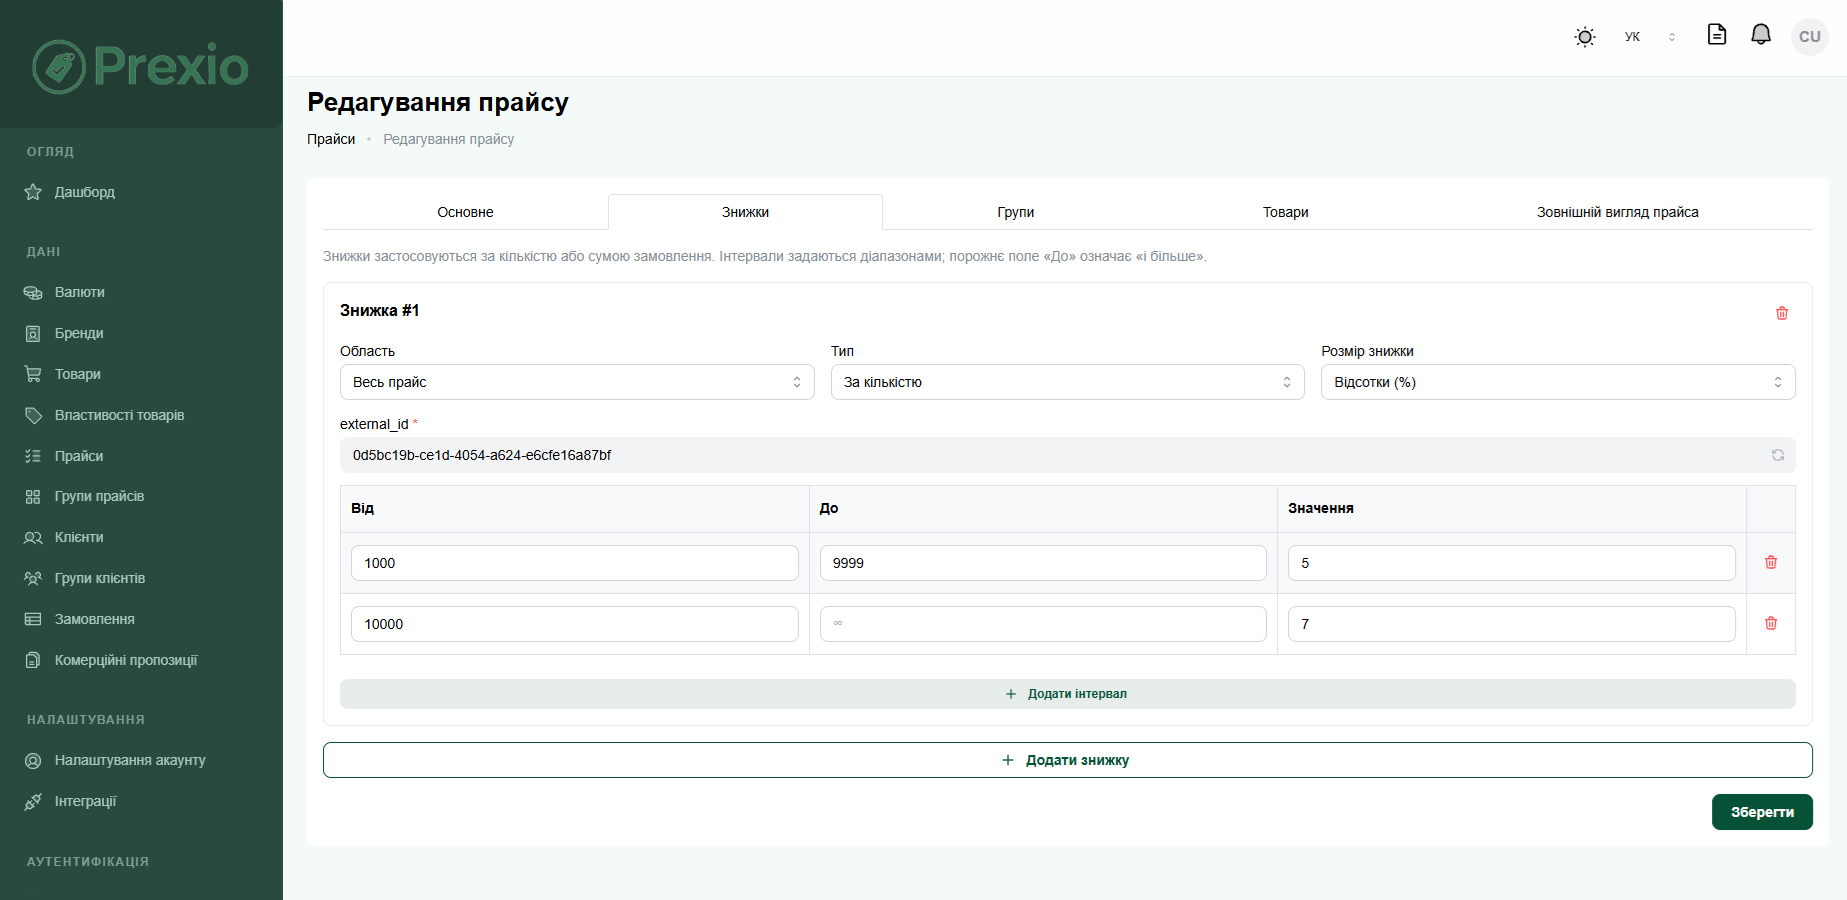The height and width of the screenshot is (900, 1847).
Task: Click the Від field containing 1000
Action: point(575,563)
